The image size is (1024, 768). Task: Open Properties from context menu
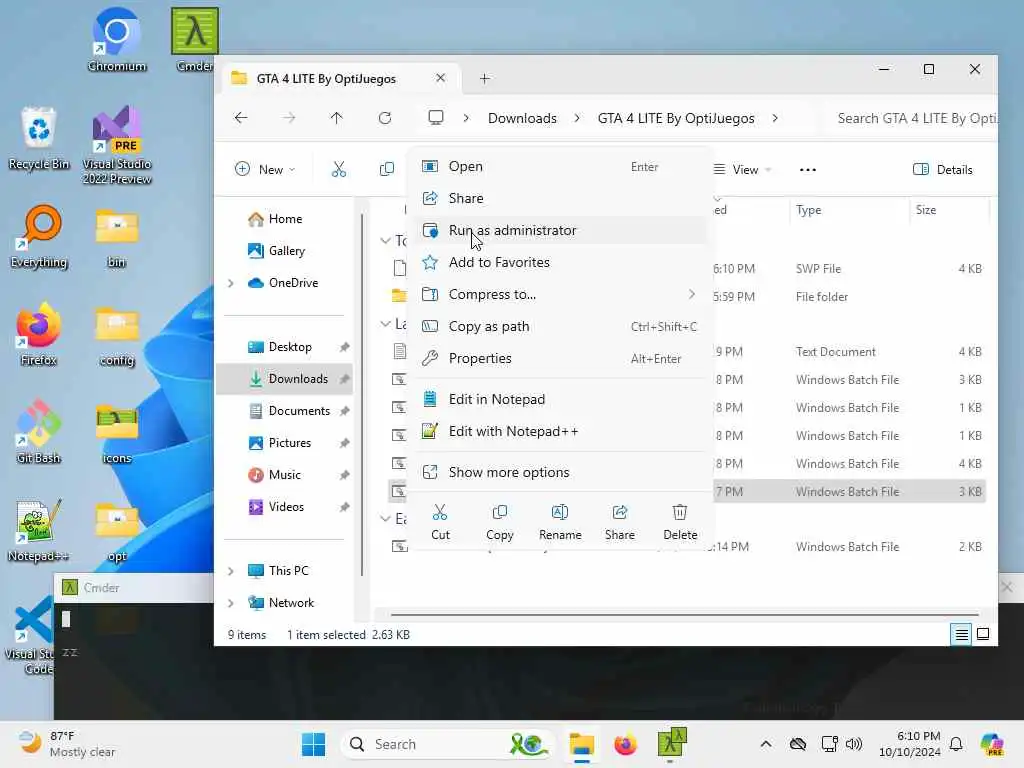tap(559, 359)
